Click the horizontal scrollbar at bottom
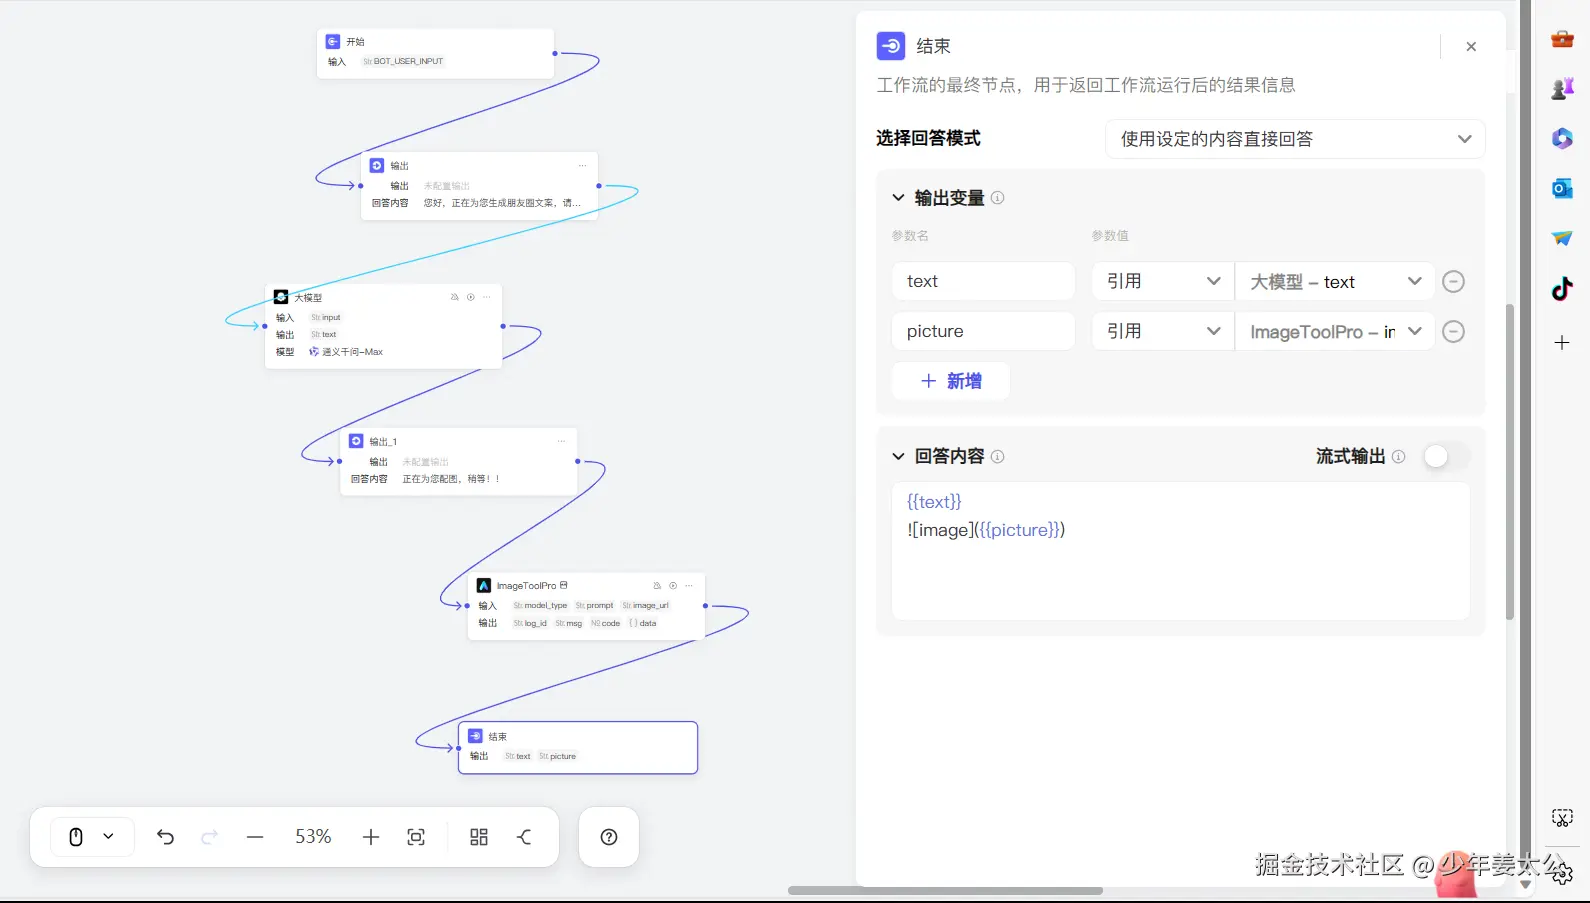This screenshot has width=1590, height=903. click(x=945, y=890)
